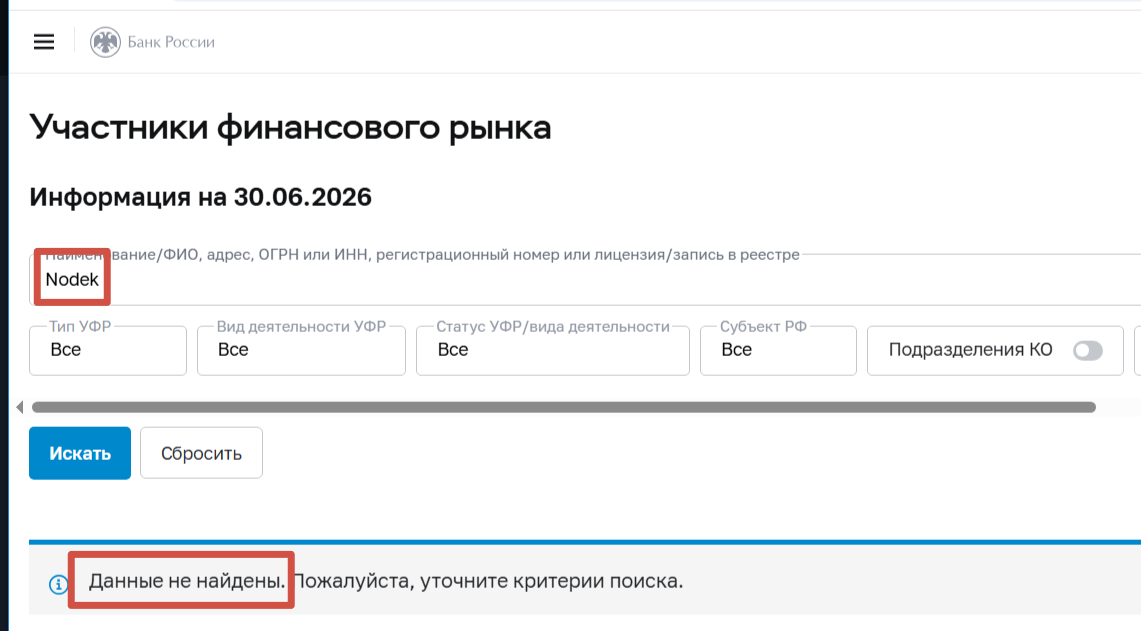Click the partially visible filter box at the right edge
1141x631 pixels.
pyautogui.click(x=1137, y=350)
